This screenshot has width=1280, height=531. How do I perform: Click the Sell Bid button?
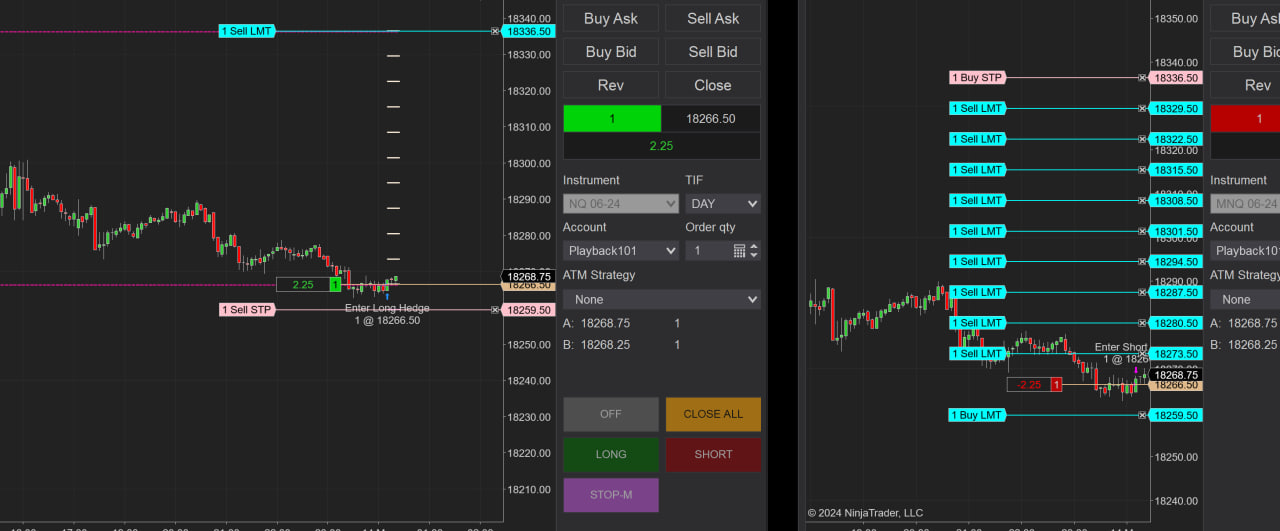(713, 52)
